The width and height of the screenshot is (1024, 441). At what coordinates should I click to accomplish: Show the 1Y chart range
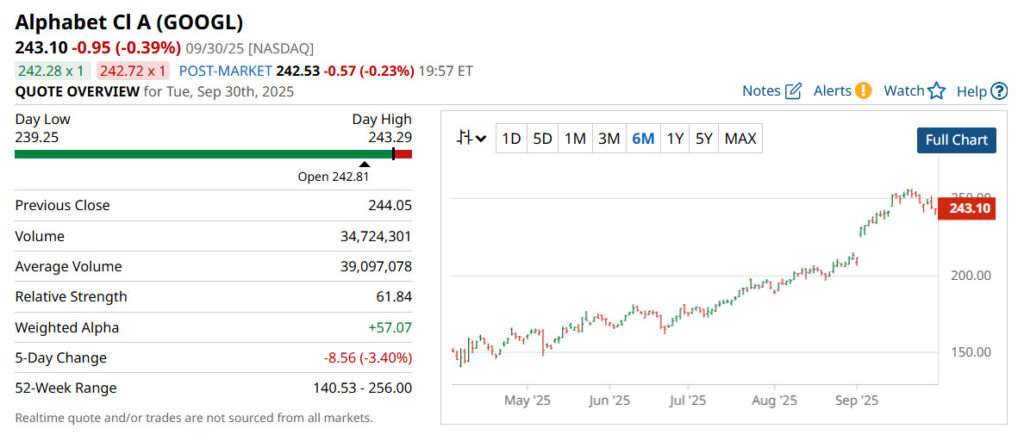point(675,139)
